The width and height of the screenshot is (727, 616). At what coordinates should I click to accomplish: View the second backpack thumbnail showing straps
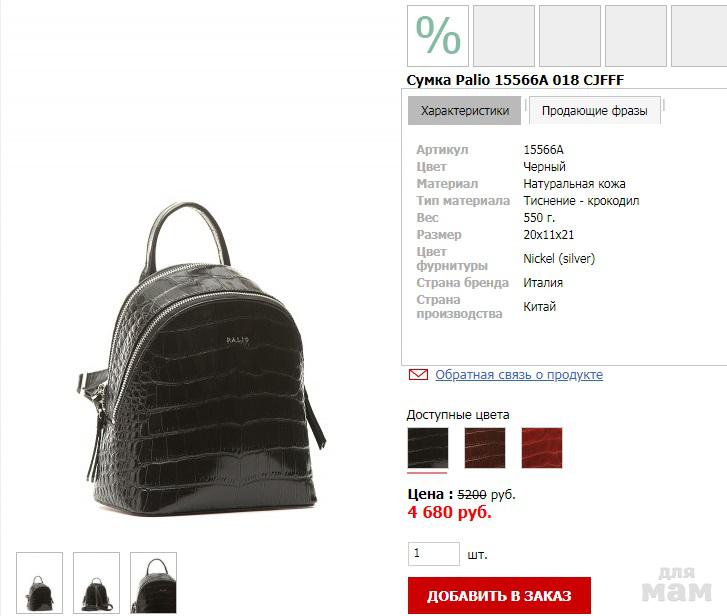pos(96,583)
